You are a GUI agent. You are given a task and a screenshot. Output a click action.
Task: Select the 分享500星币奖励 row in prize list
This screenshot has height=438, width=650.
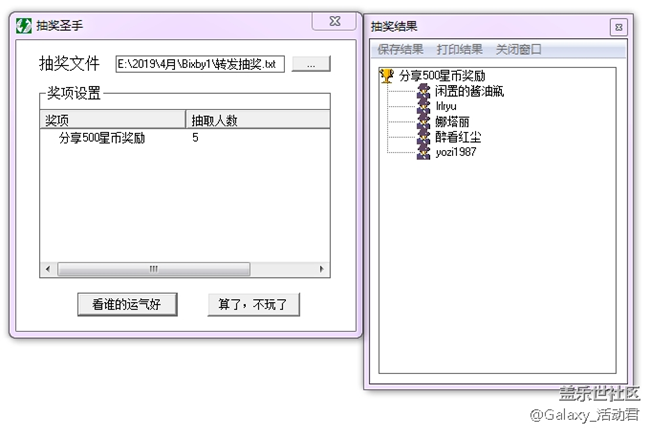tap(185, 138)
